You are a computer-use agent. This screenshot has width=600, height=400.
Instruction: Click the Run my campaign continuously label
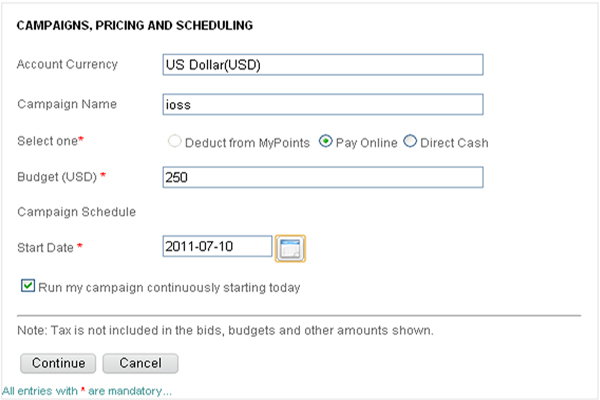click(169, 287)
